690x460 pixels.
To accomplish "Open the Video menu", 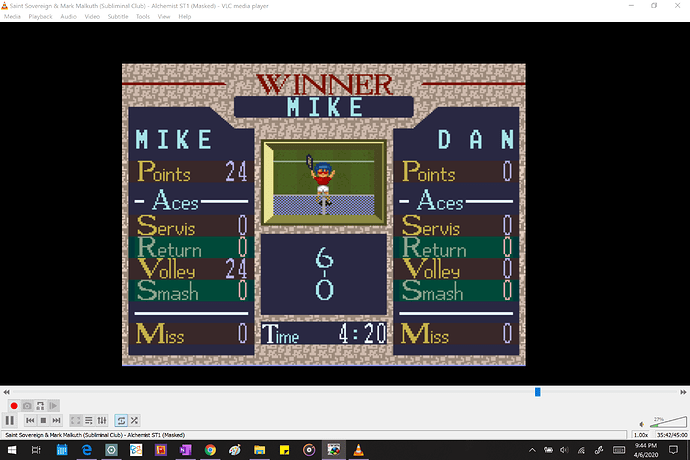I will click(92, 17).
